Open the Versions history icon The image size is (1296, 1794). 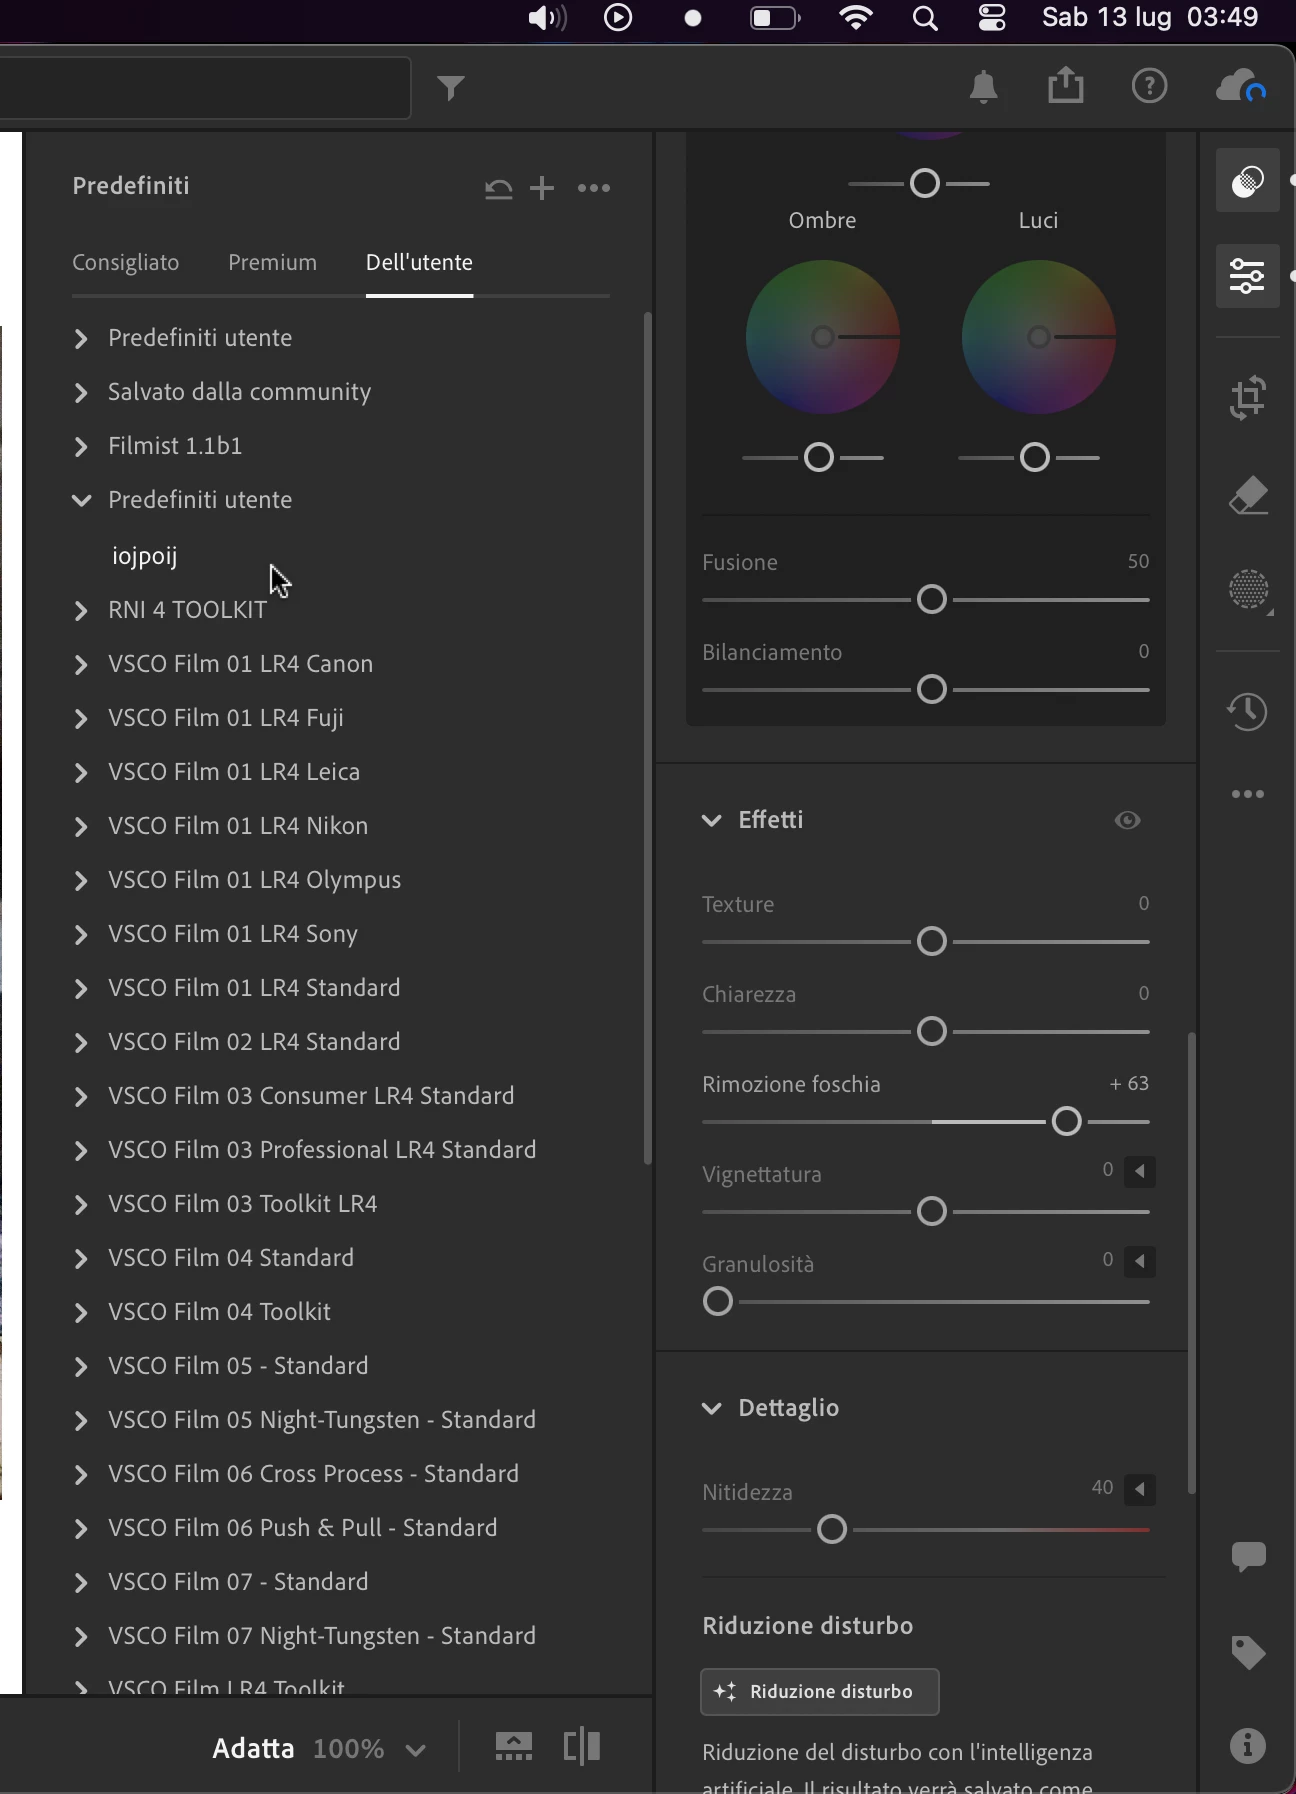(1248, 712)
